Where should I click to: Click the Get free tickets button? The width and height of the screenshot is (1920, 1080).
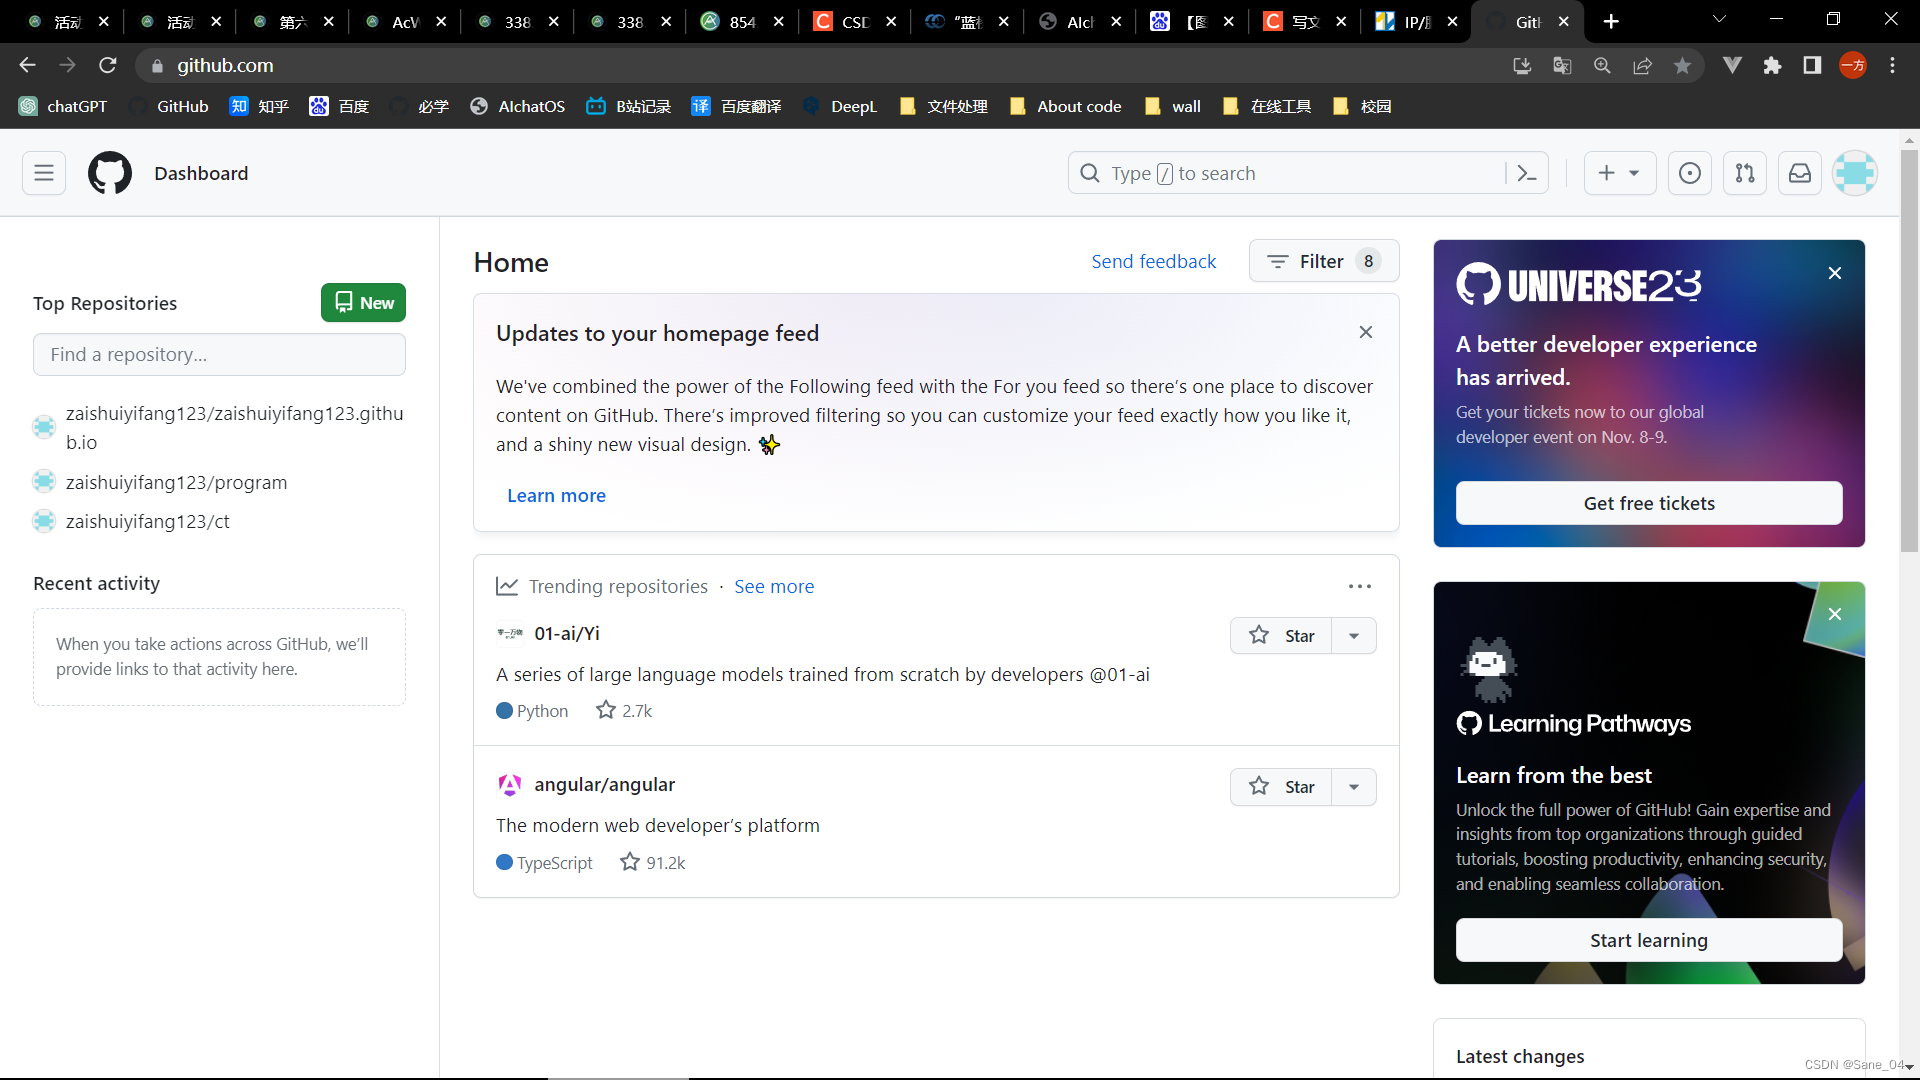(x=1649, y=503)
